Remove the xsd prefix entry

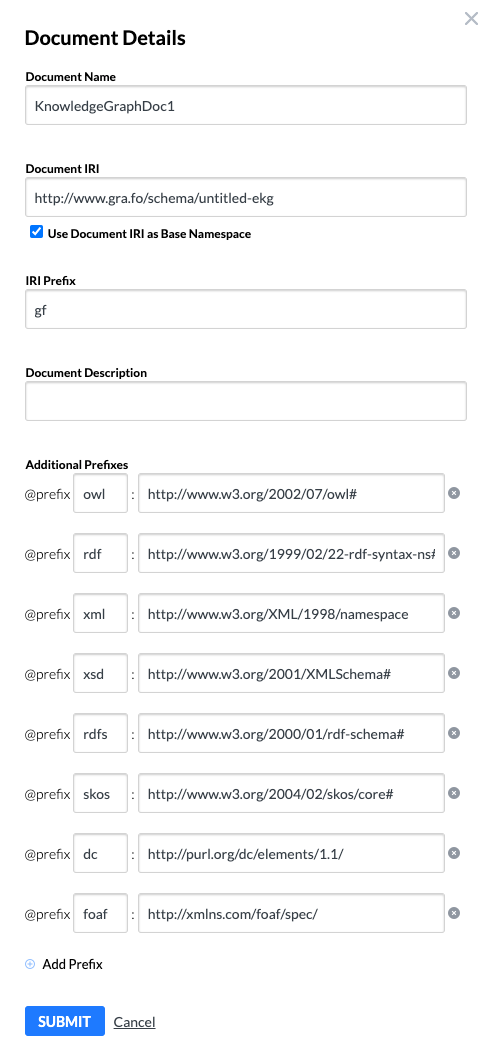coord(454,673)
